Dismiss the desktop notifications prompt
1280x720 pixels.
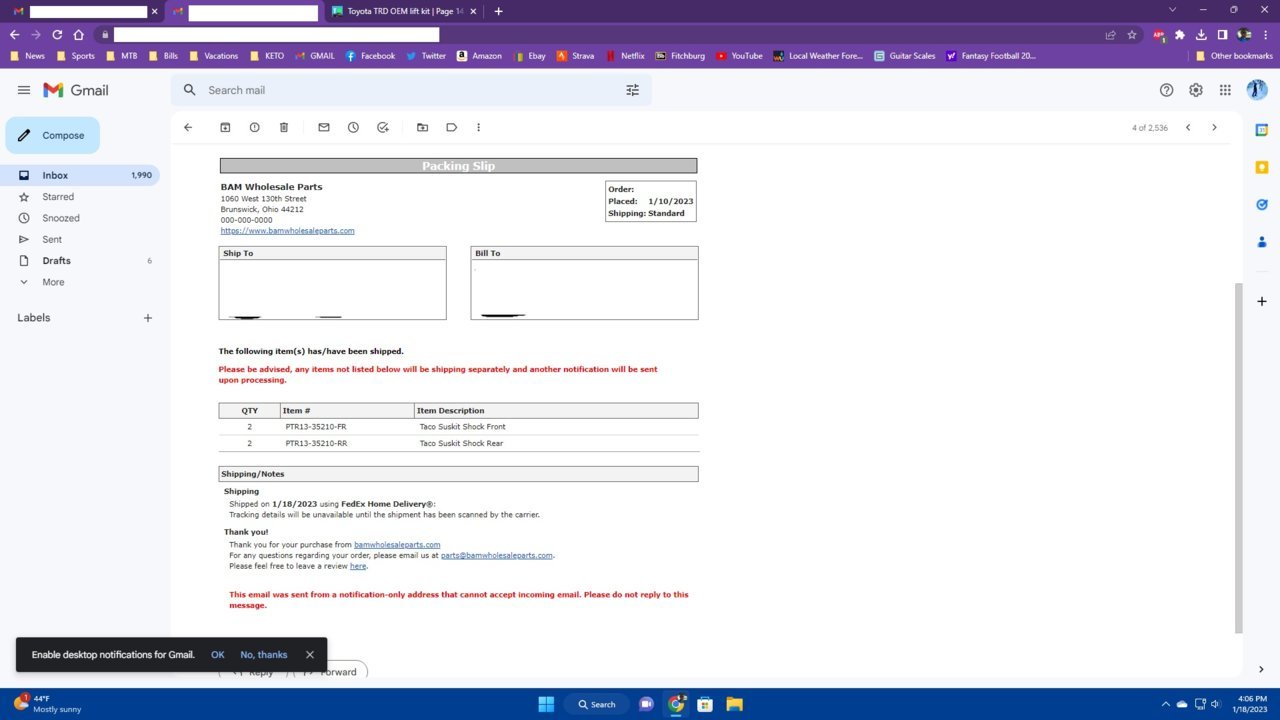[x=310, y=655]
